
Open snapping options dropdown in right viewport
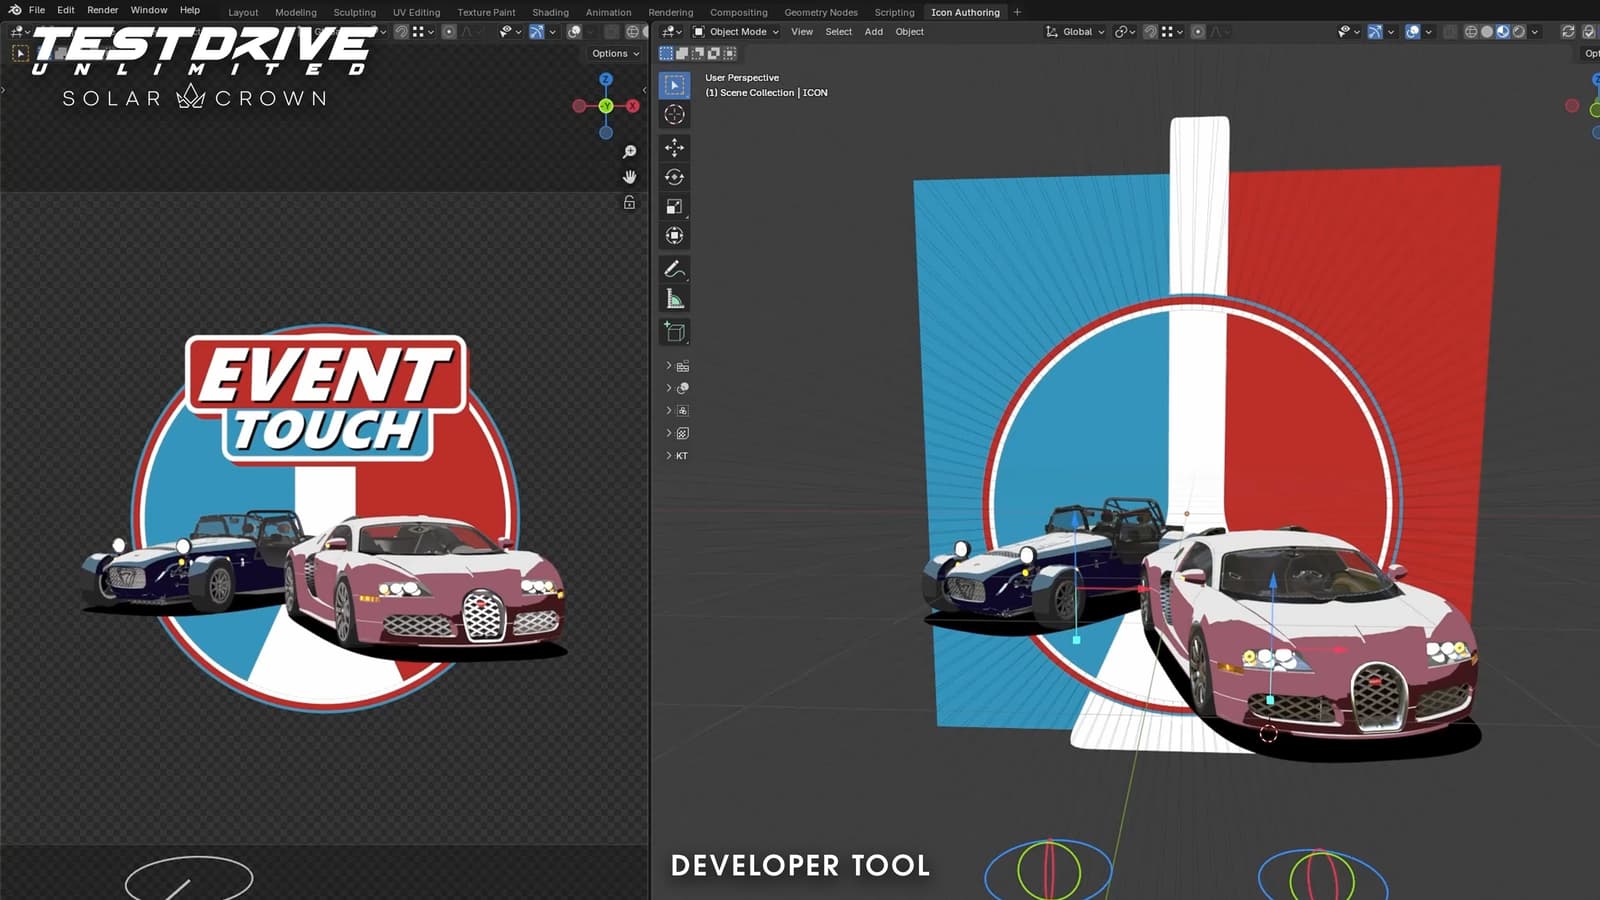click(1172, 32)
